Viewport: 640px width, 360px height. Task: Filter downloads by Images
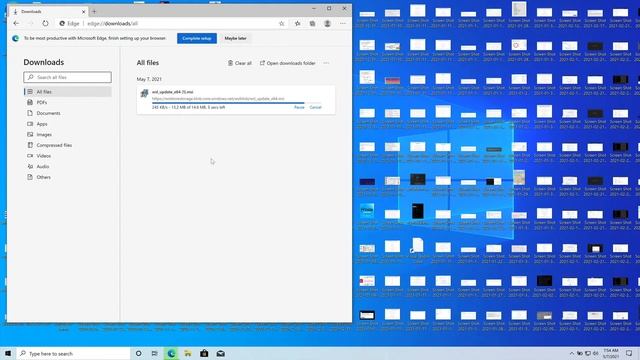[67, 134]
